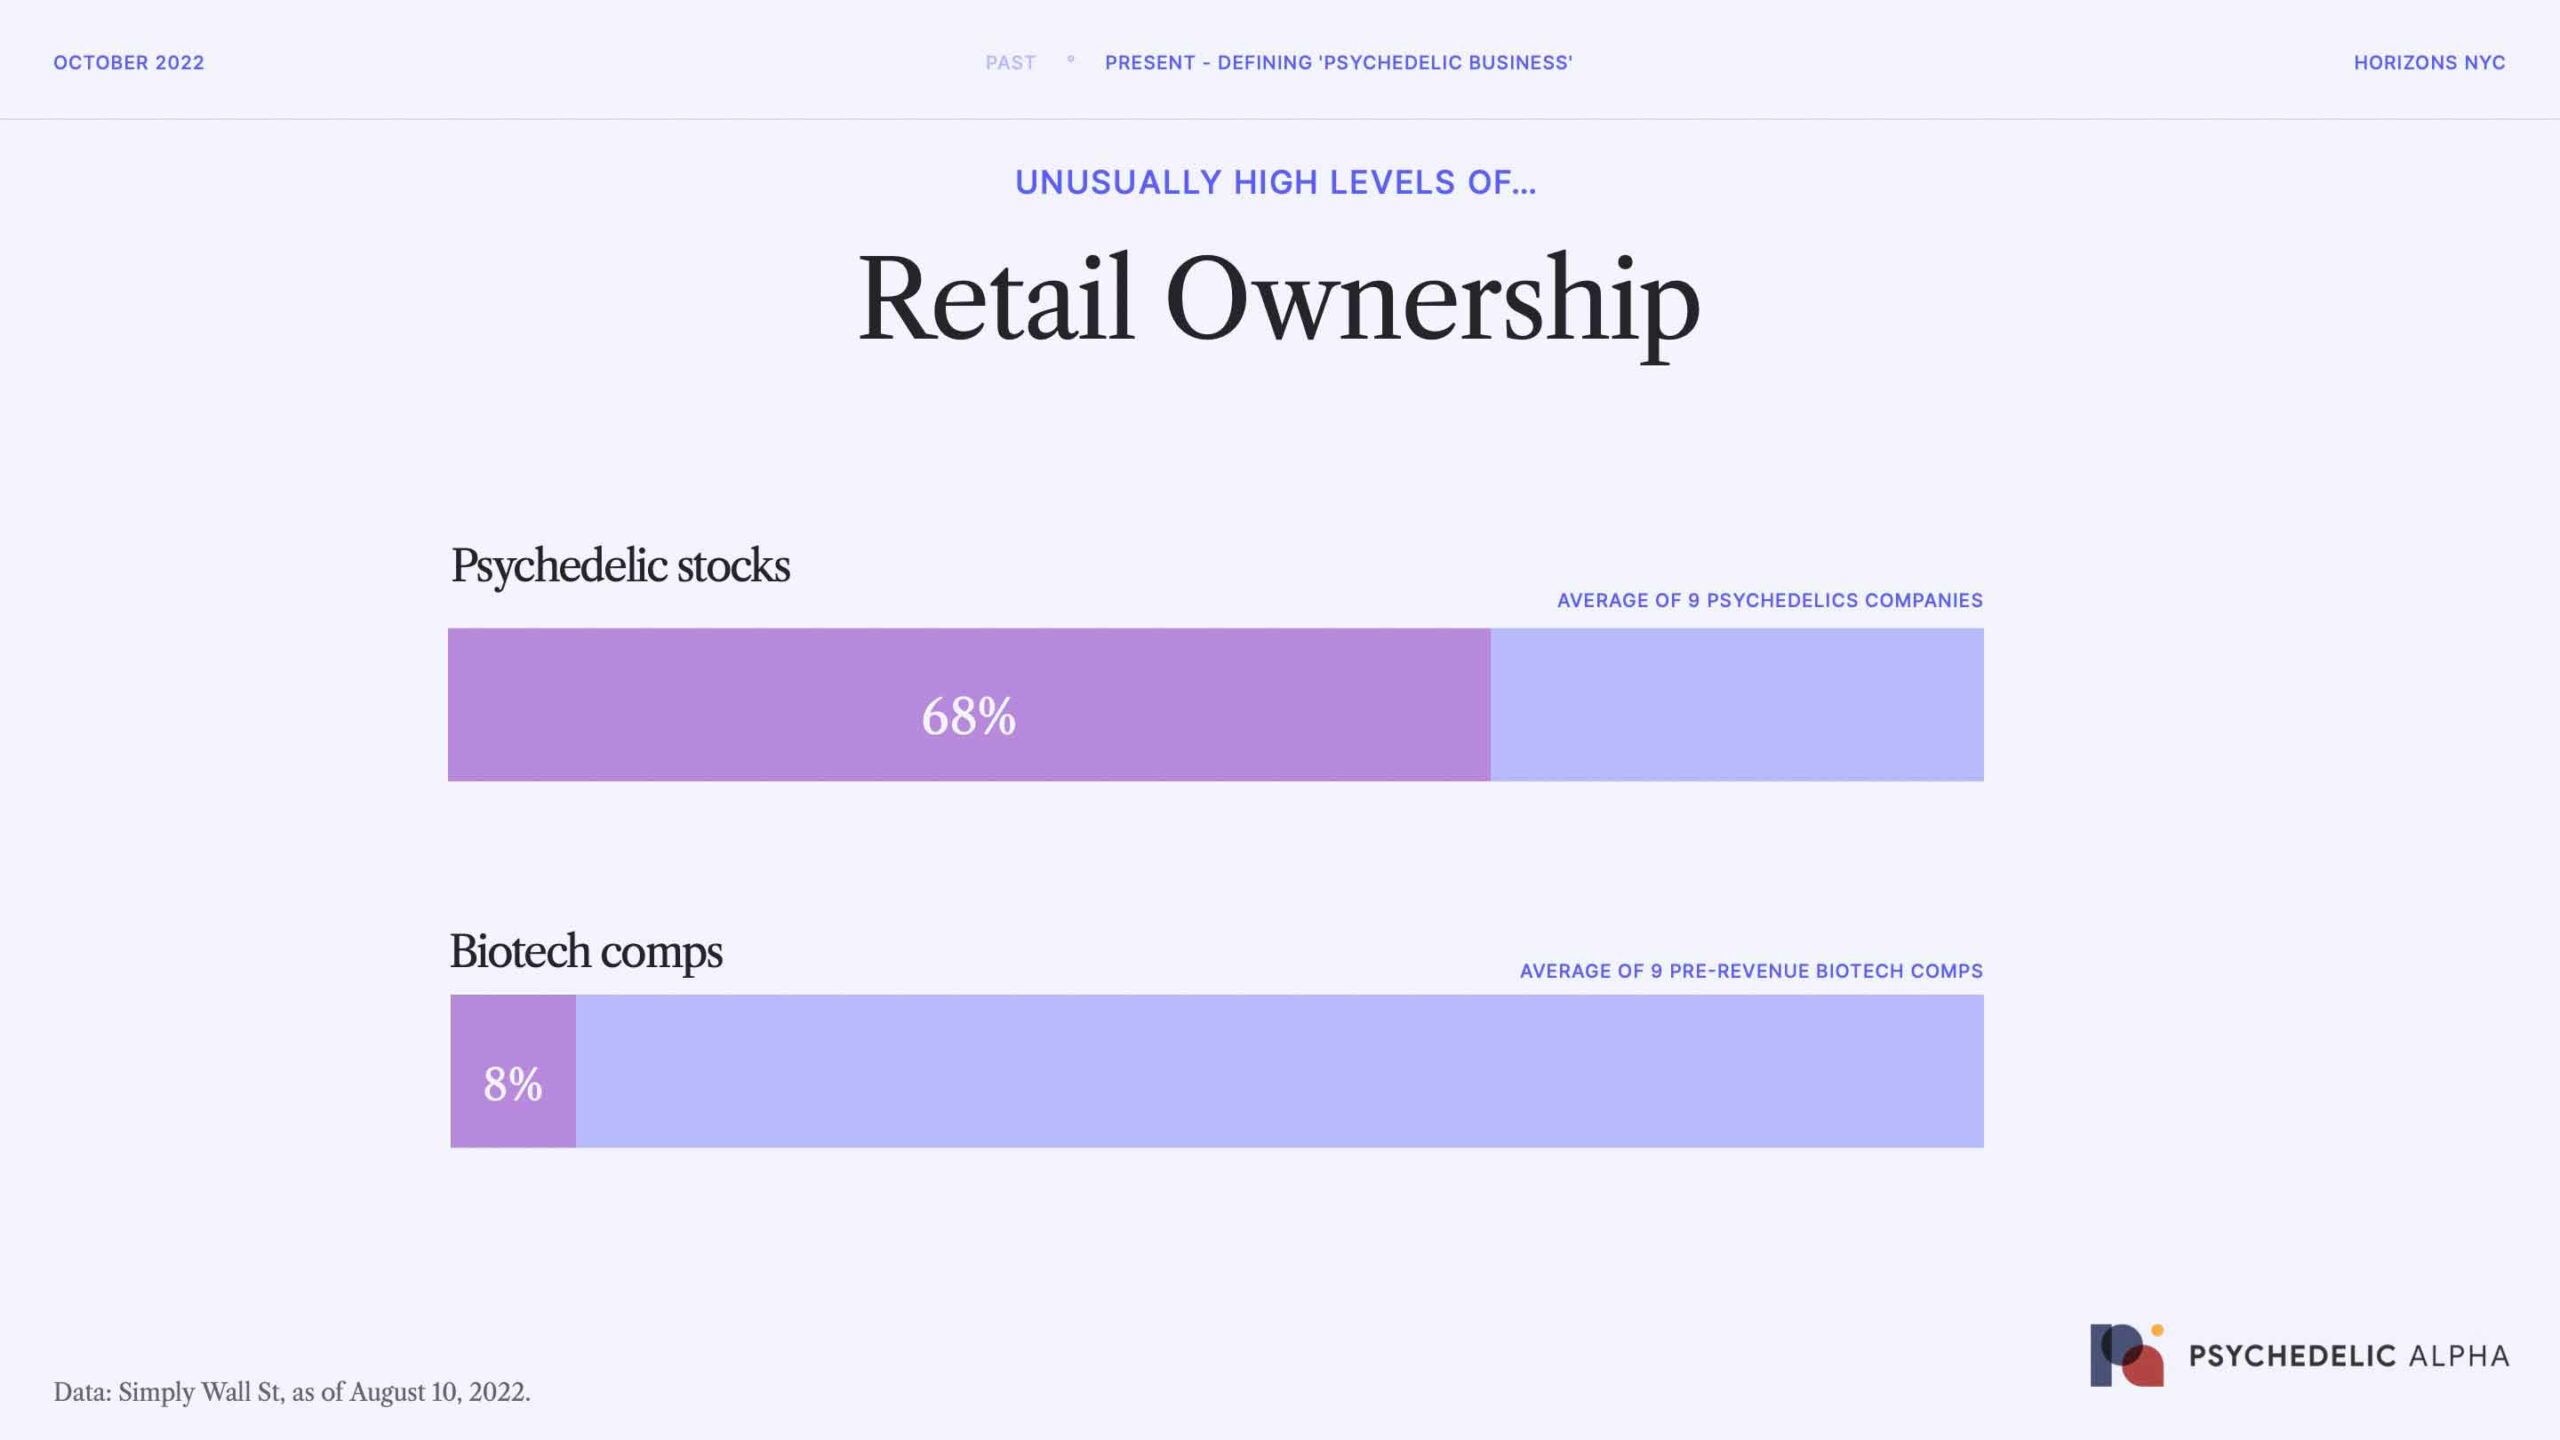Viewport: 2560px width, 1440px height.
Task: Click 'AVERAGE OF 9 PRE-REVENUE BIOTECH COMPS' caption
Action: pyautogui.click(x=1751, y=971)
